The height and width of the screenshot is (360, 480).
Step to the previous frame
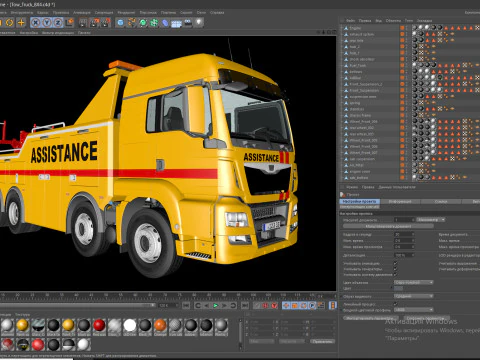pyautogui.click(x=206, y=305)
